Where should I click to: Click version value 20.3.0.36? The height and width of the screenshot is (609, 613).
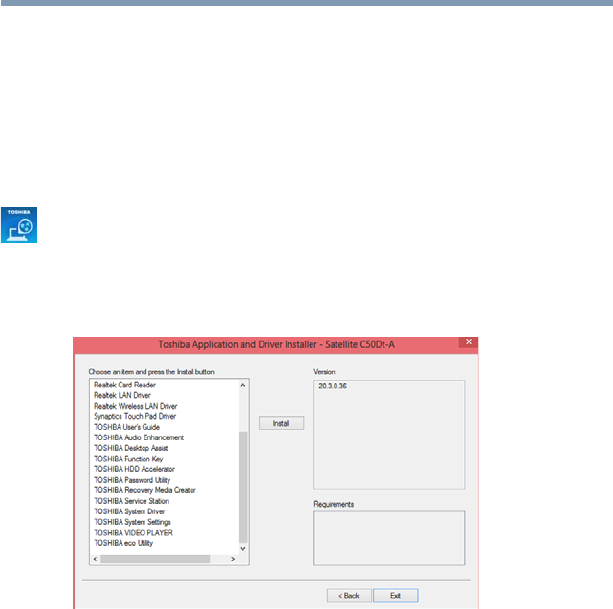(x=332, y=386)
